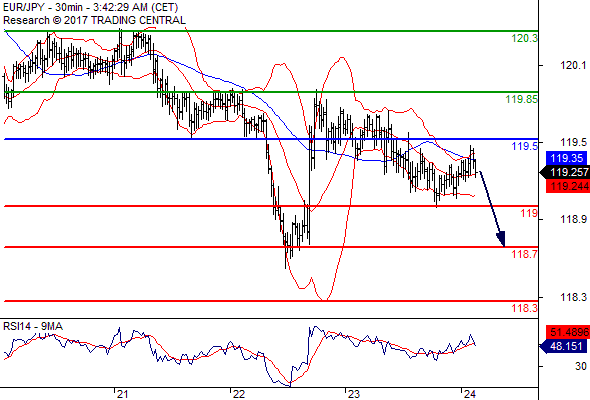Click the 119.5 blue pivot label
This screenshot has height=400, width=590.
coord(525,146)
